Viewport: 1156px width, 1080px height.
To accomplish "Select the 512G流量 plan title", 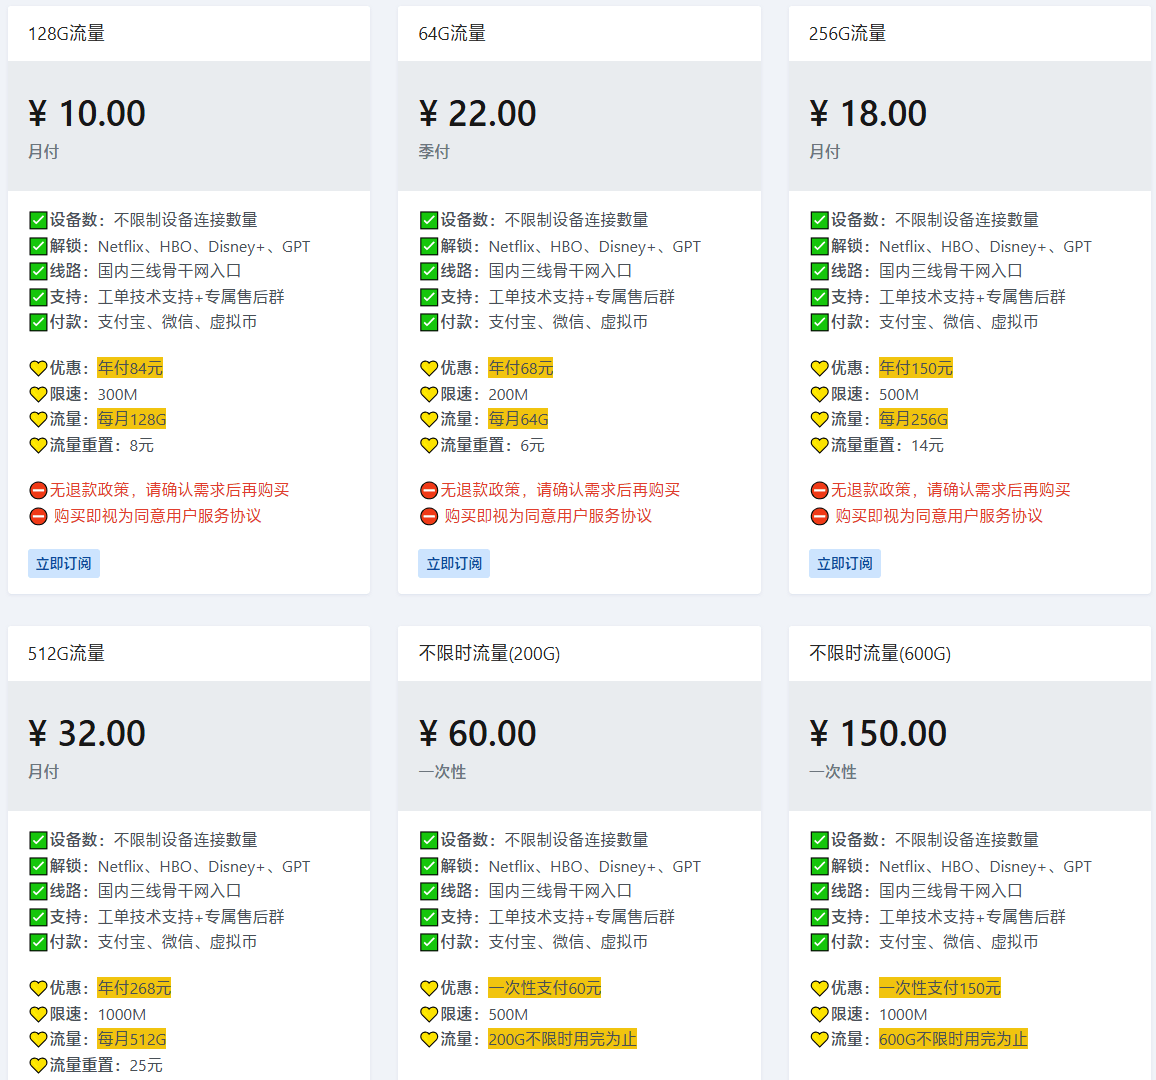I will [x=66, y=654].
